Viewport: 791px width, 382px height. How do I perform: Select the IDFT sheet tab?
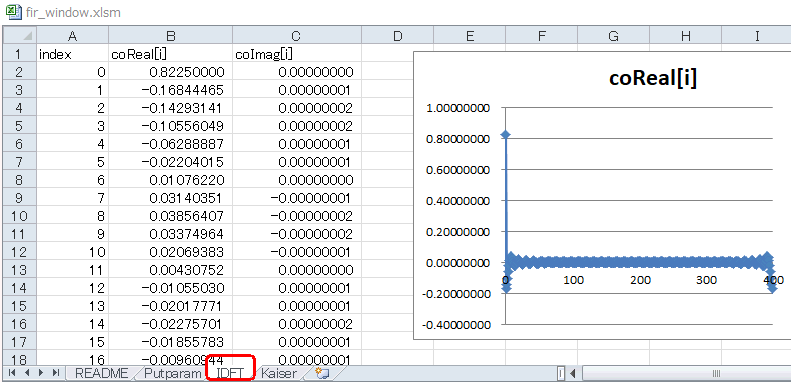point(231,373)
